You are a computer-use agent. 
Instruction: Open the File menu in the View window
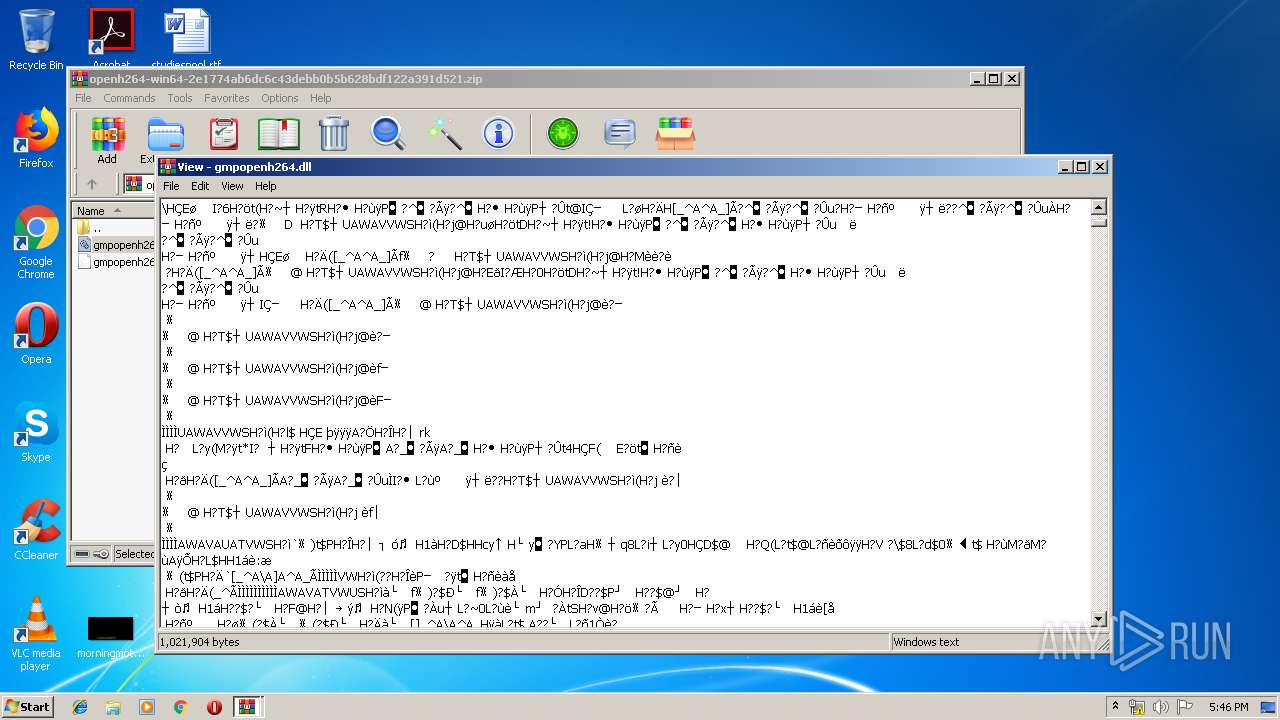click(171, 186)
